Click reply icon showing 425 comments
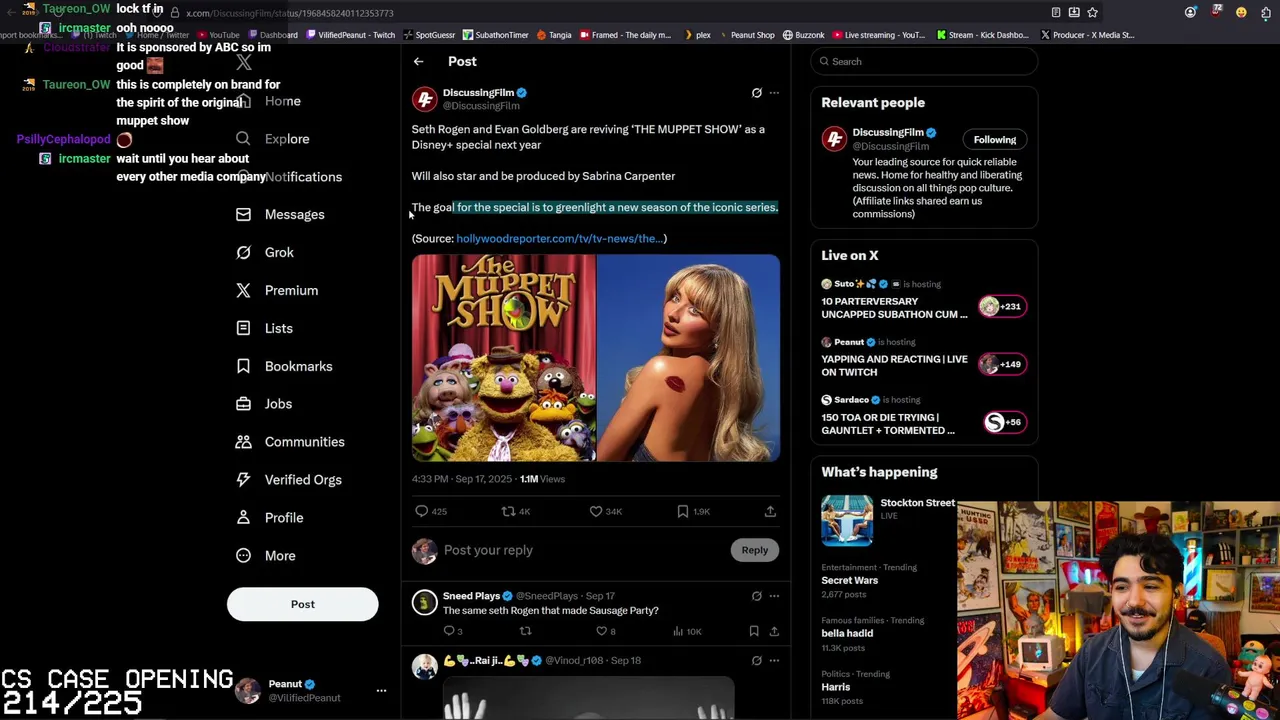 pos(431,512)
